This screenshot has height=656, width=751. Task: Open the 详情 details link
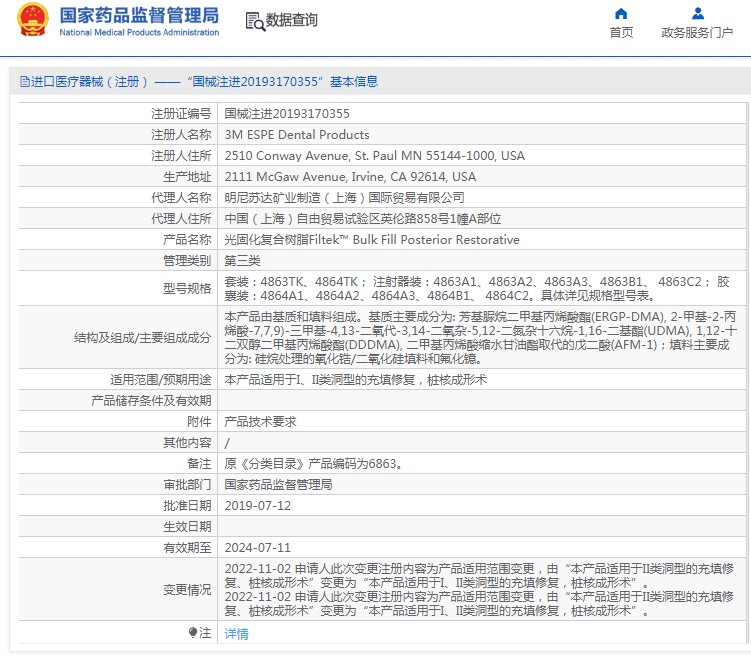237,633
